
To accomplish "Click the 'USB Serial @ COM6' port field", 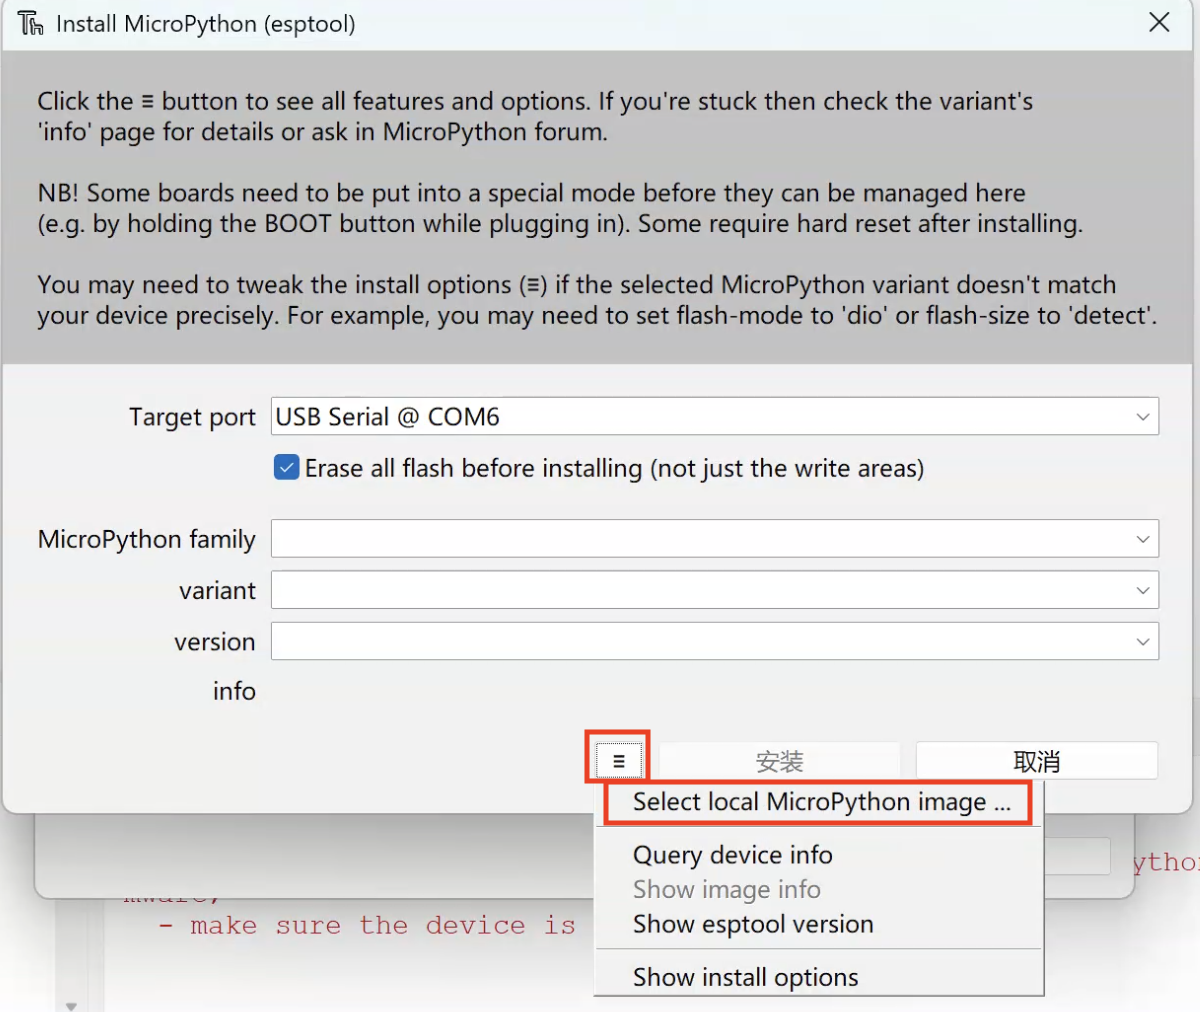I will 600,416.
